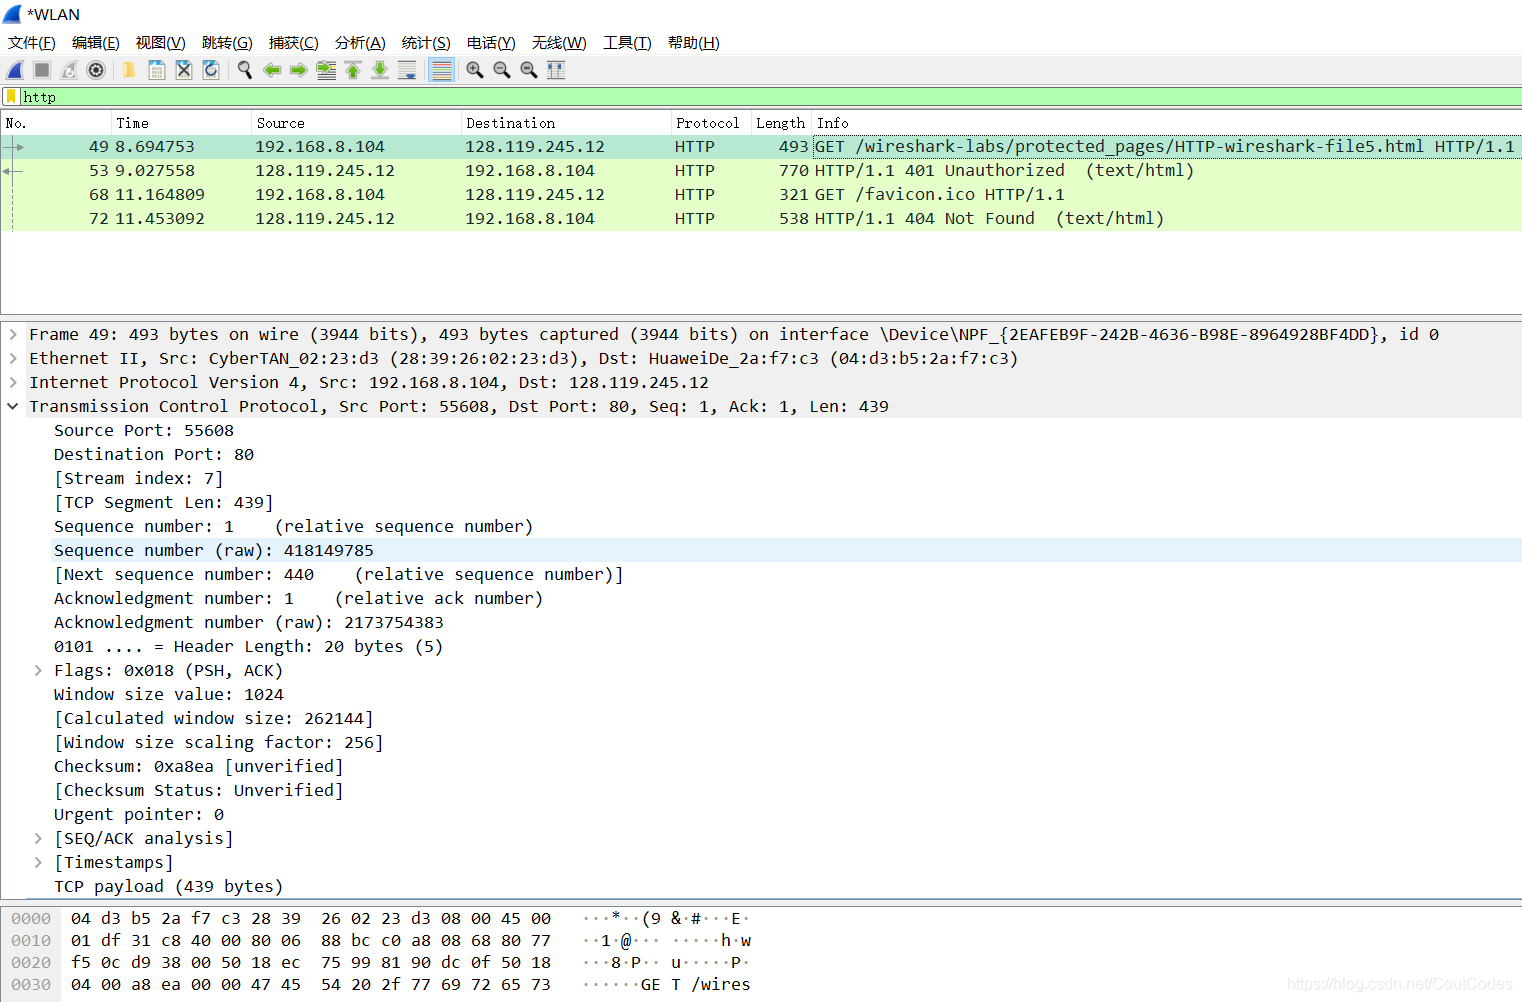Reset text size to normal
The height and width of the screenshot is (1002, 1522).
[x=529, y=70]
